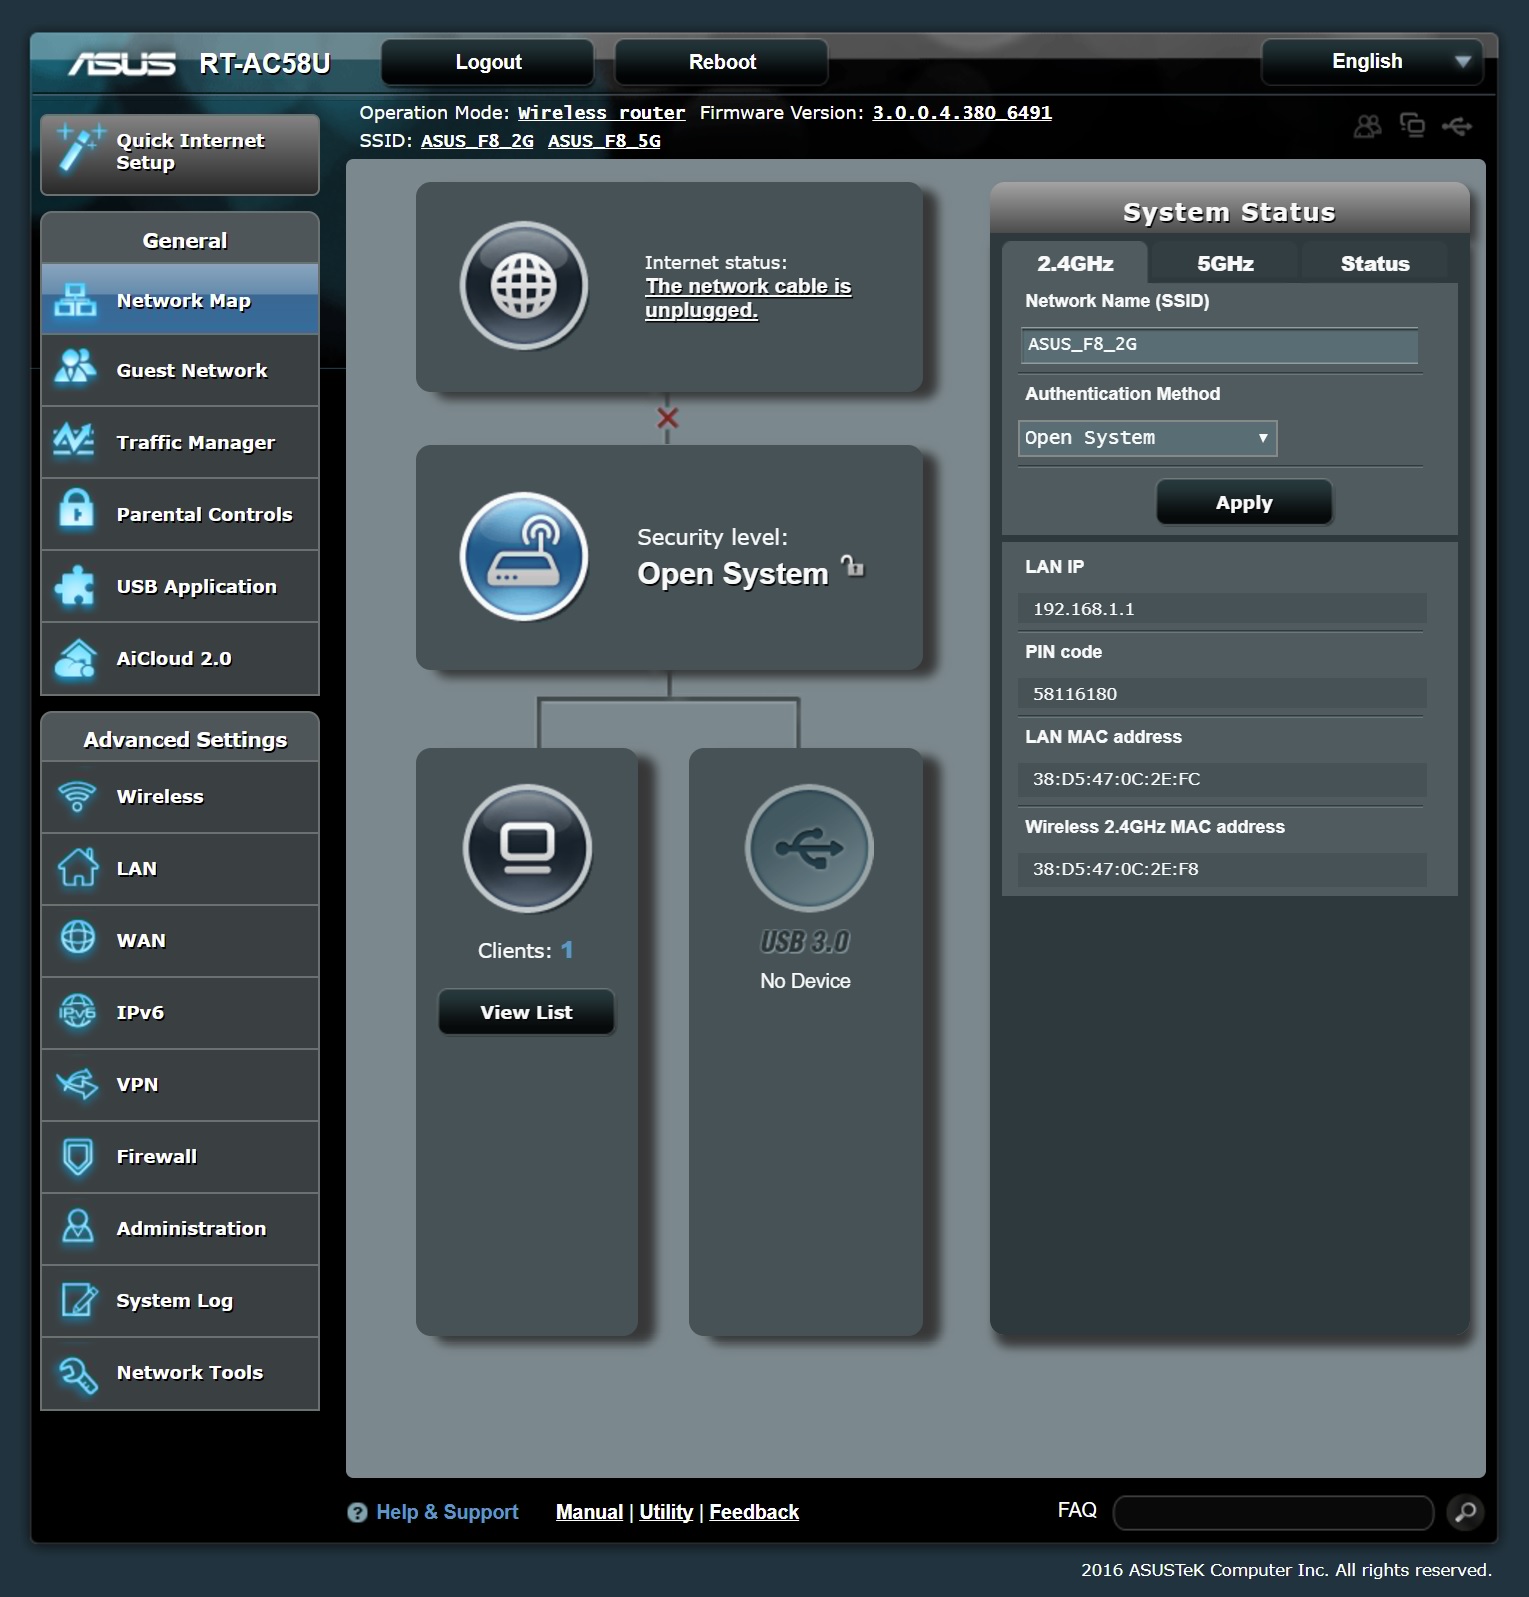Click the System Log notepad icon
Viewport: 1529px width, 1597px height.
[x=78, y=1299]
